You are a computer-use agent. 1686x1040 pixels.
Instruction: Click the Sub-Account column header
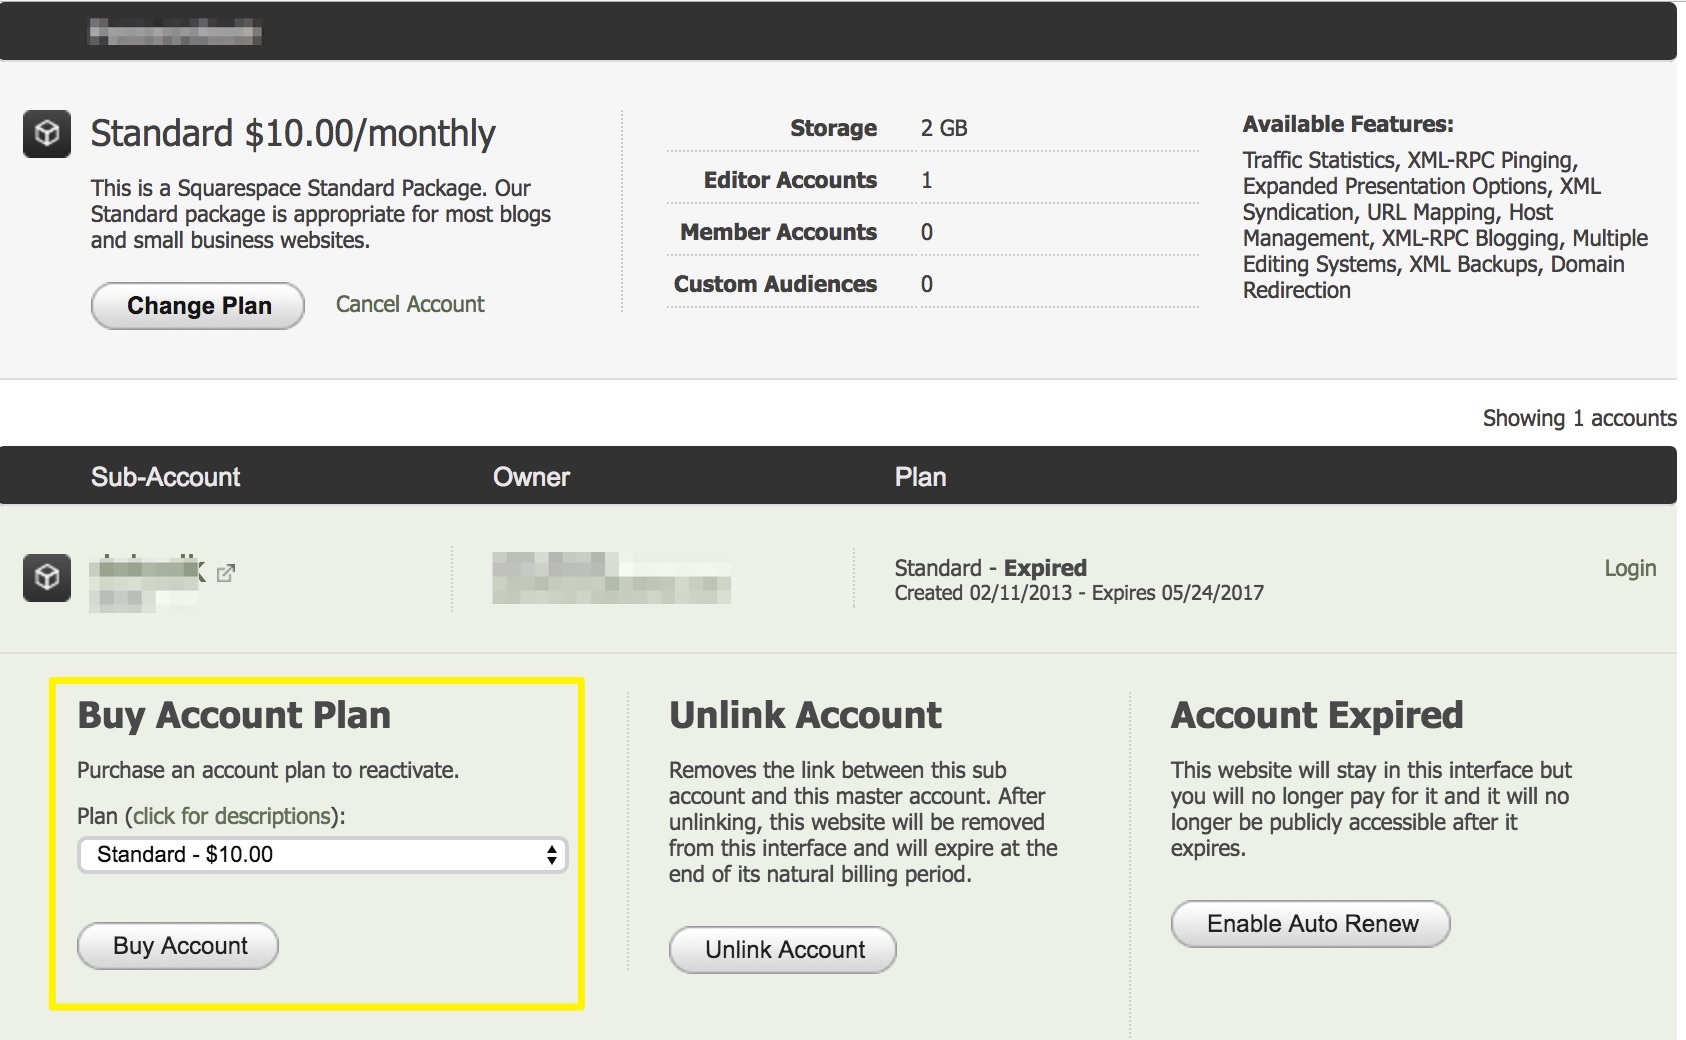coord(165,477)
